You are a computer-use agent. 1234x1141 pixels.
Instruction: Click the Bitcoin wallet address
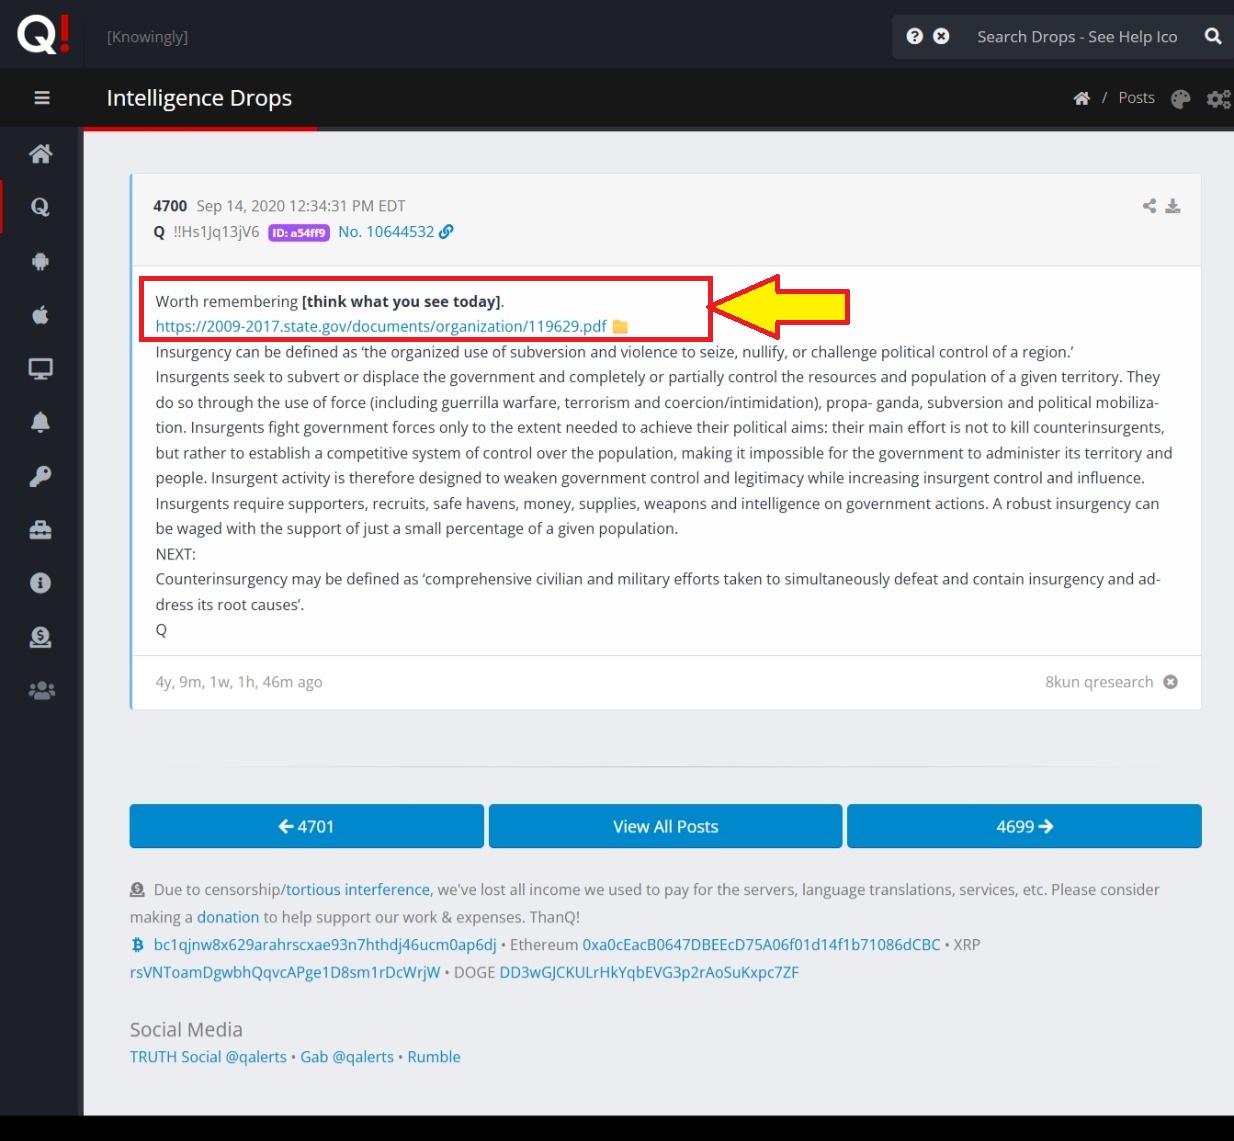coord(325,945)
